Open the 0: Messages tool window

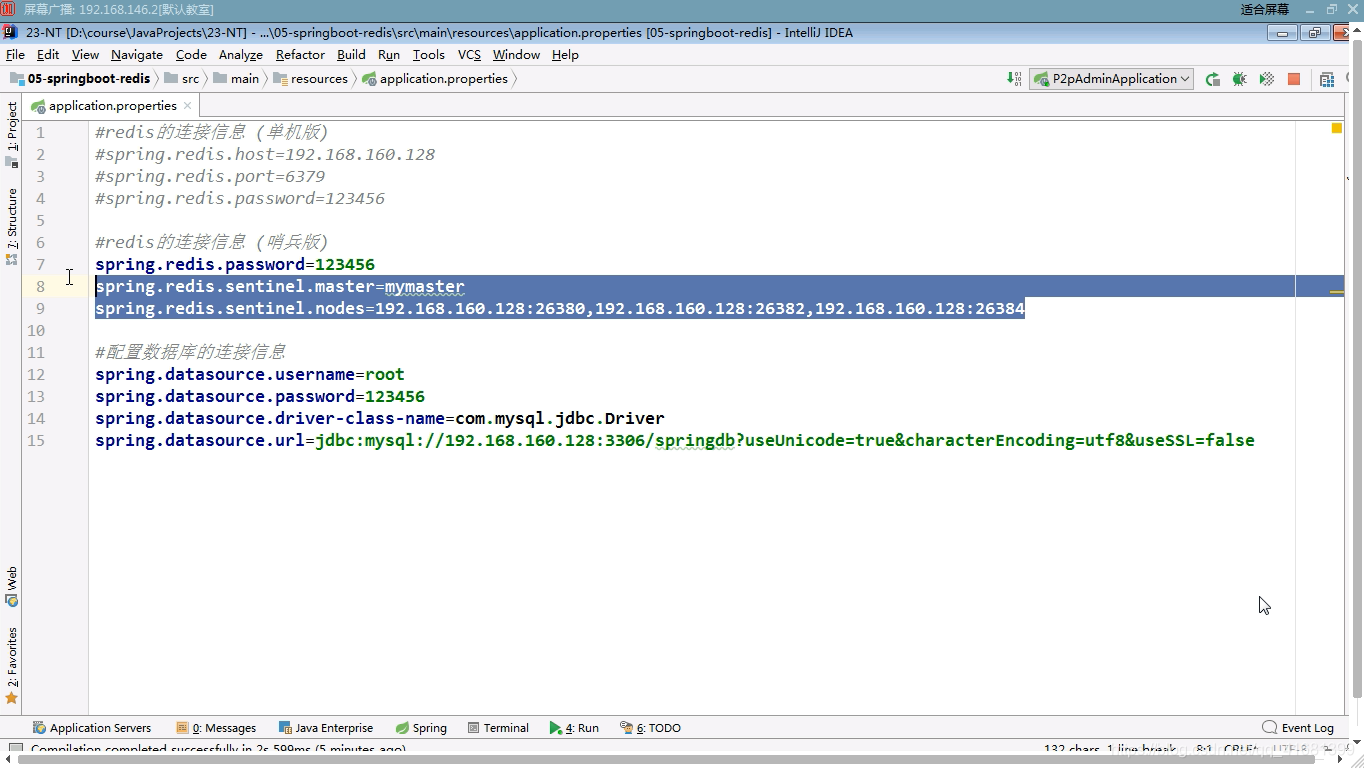pyautogui.click(x=216, y=728)
